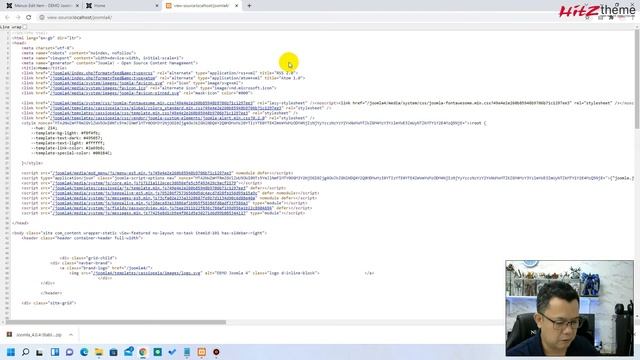This screenshot has width=640, height=360.
Task: Open the green square app on taskbar
Action: pos(158,352)
